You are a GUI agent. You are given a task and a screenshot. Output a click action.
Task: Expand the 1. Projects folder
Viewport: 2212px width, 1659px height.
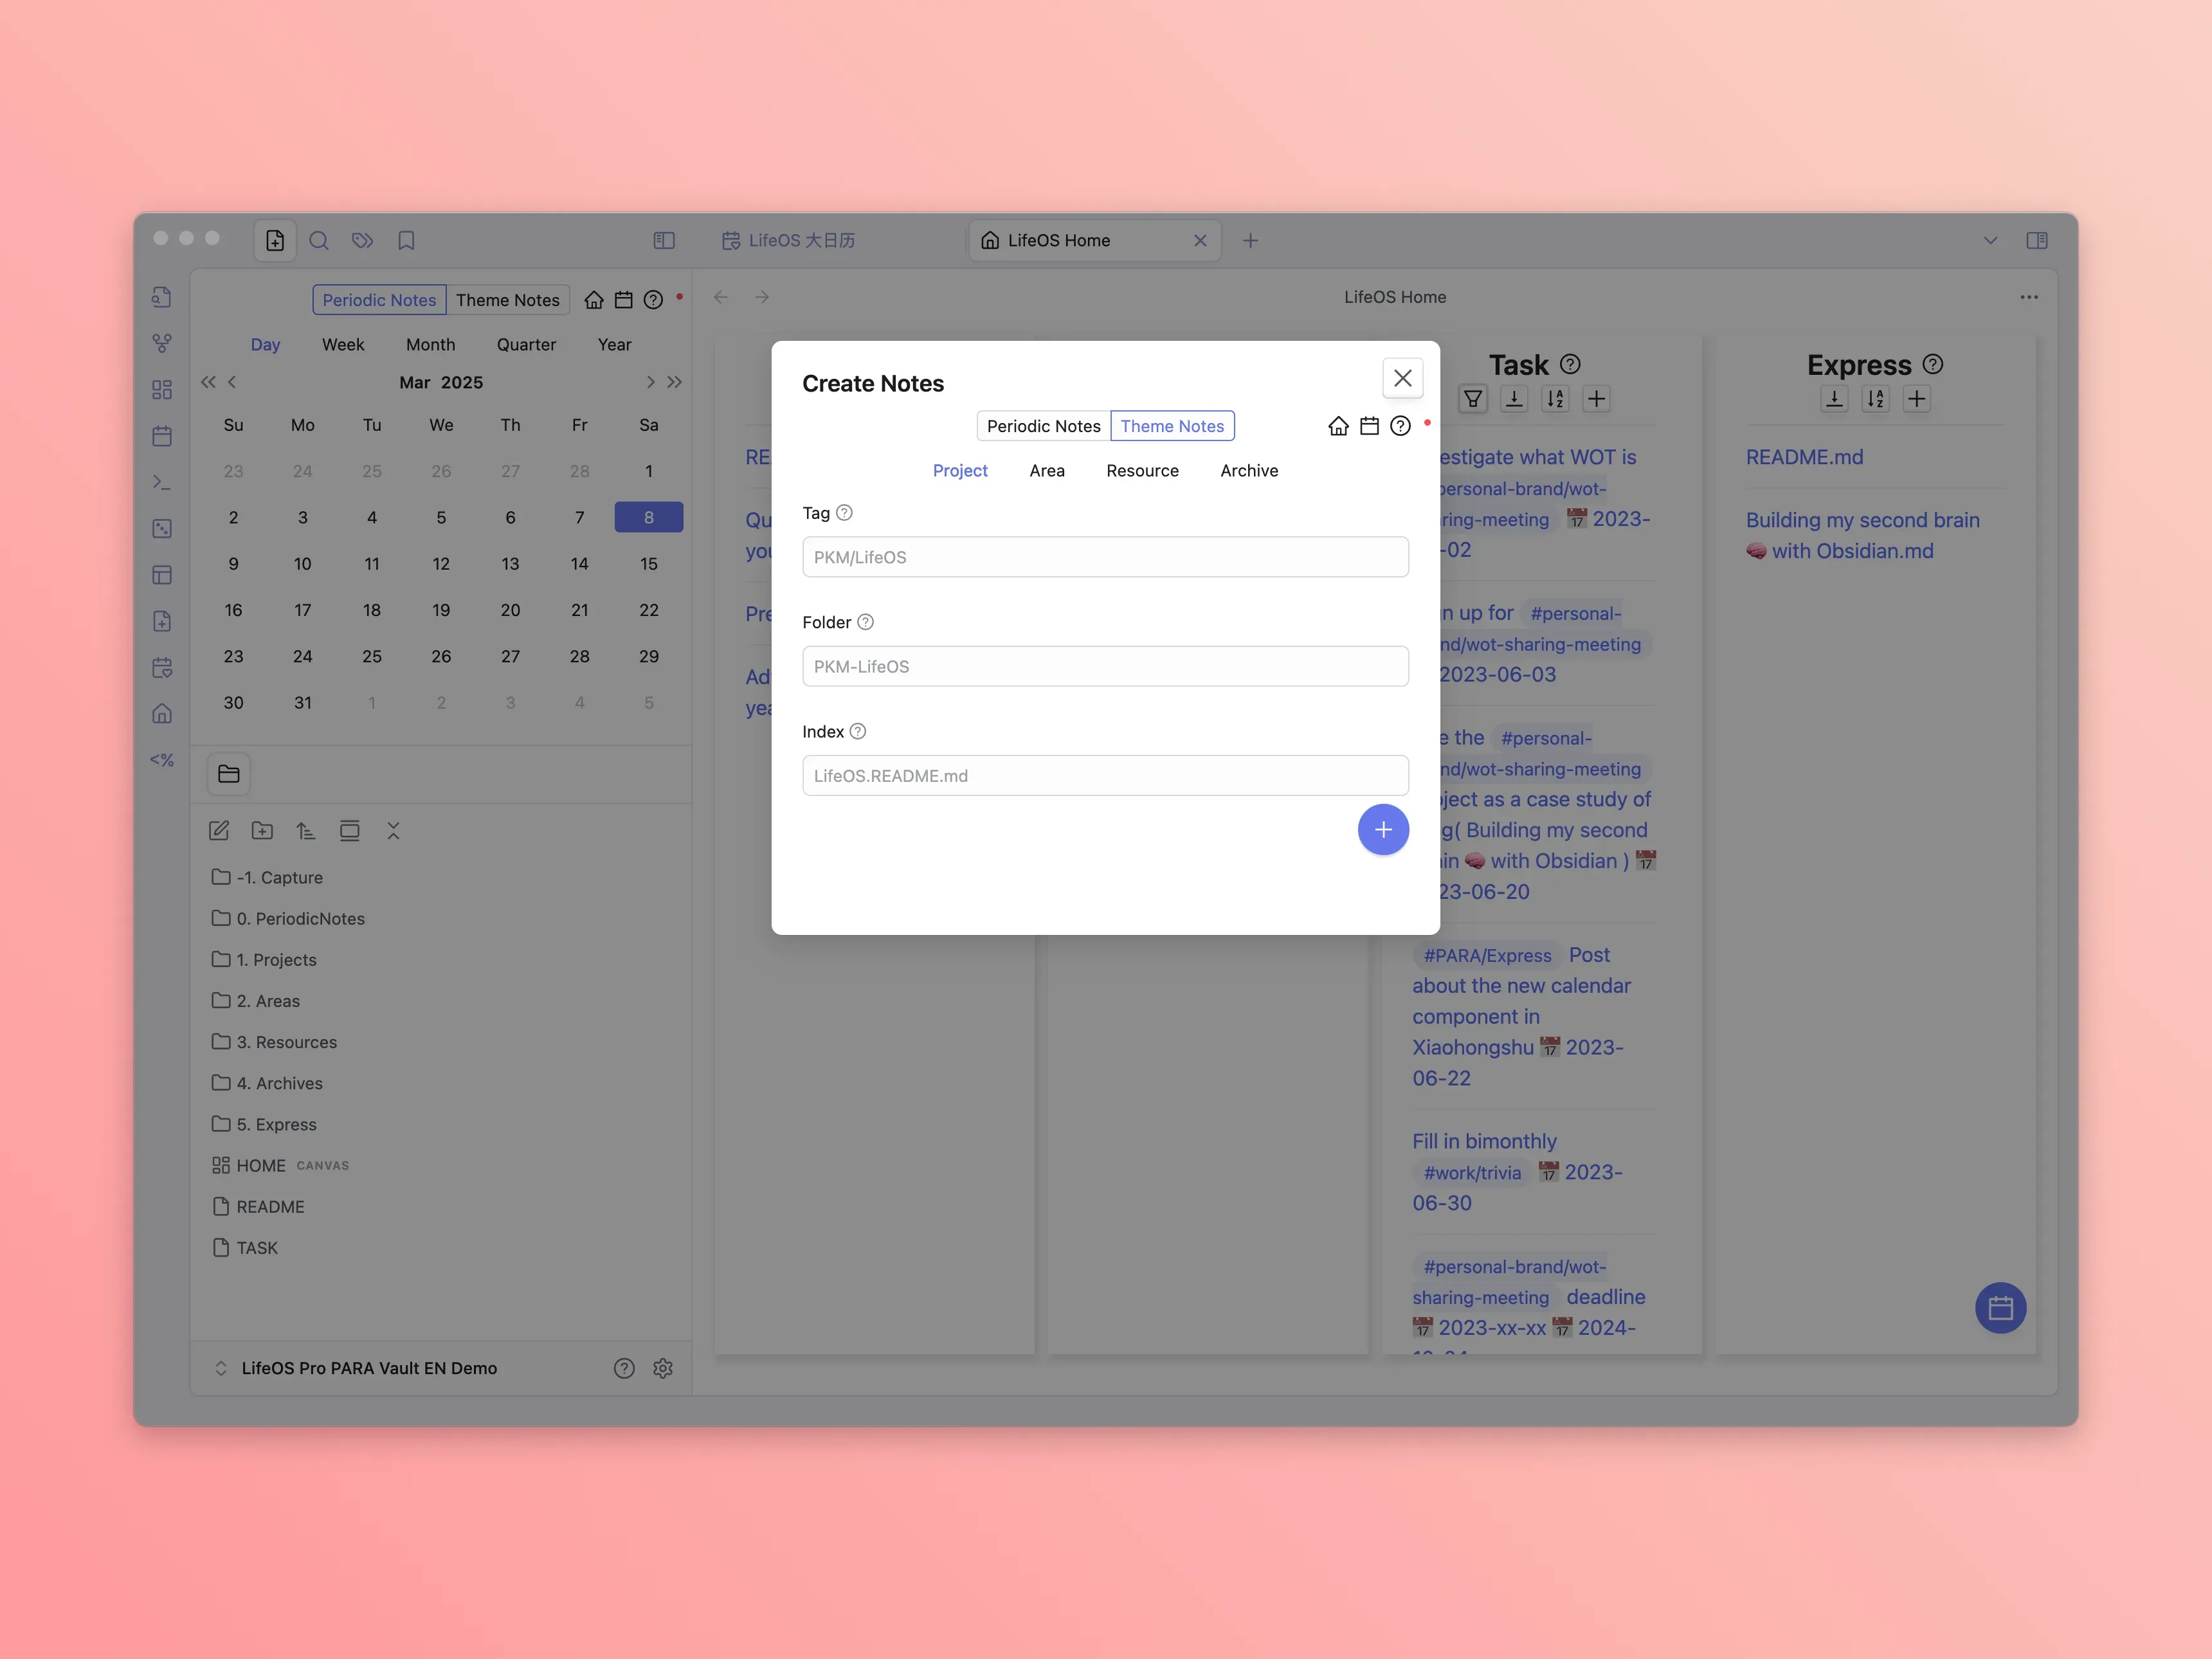point(276,960)
